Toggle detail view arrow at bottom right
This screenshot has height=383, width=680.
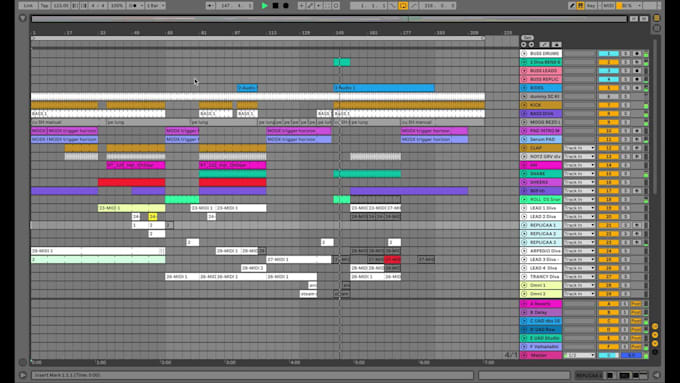point(657,375)
